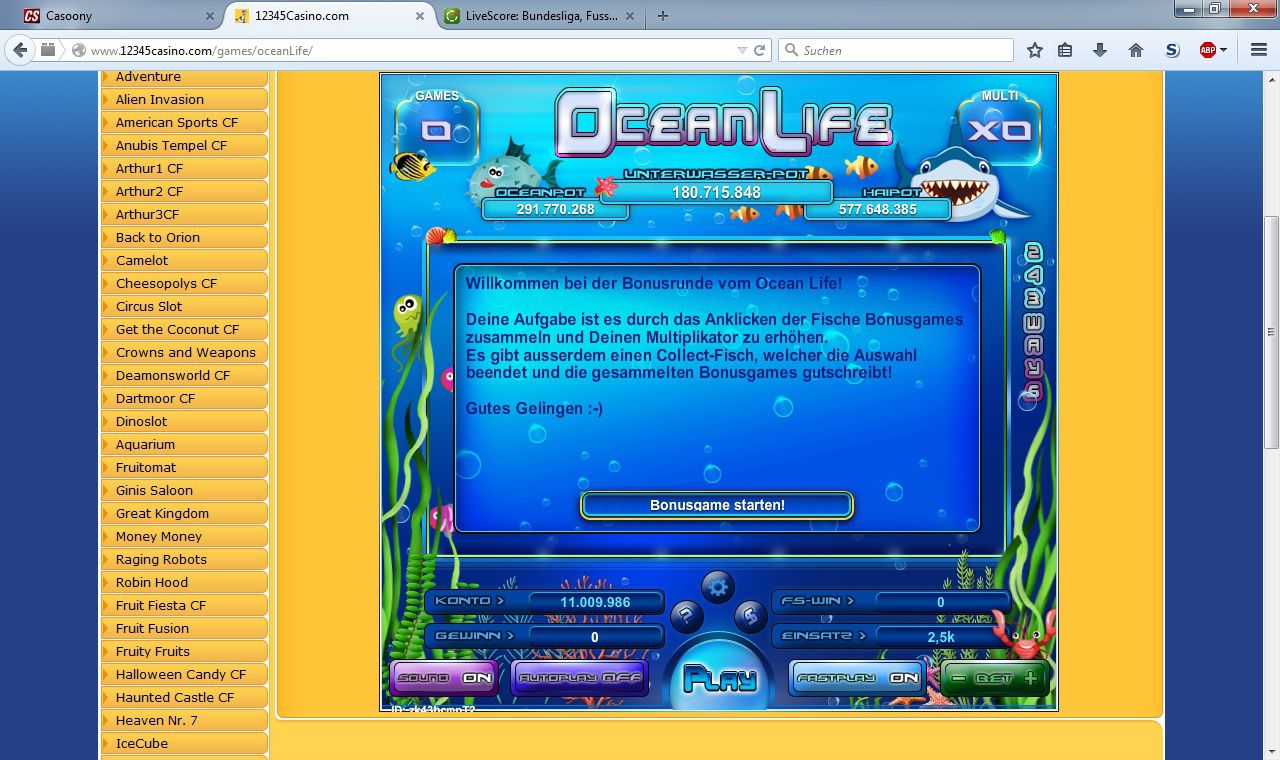The width and height of the screenshot is (1280, 760).
Task: Click the page vertical scrollbar thumb
Action: (1272, 332)
